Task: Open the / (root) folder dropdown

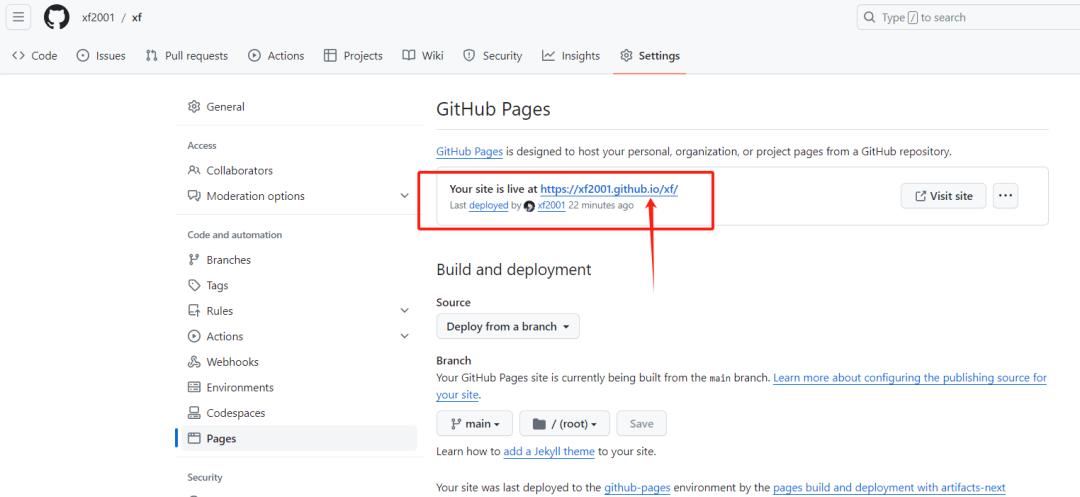Action: (x=564, y=424)
